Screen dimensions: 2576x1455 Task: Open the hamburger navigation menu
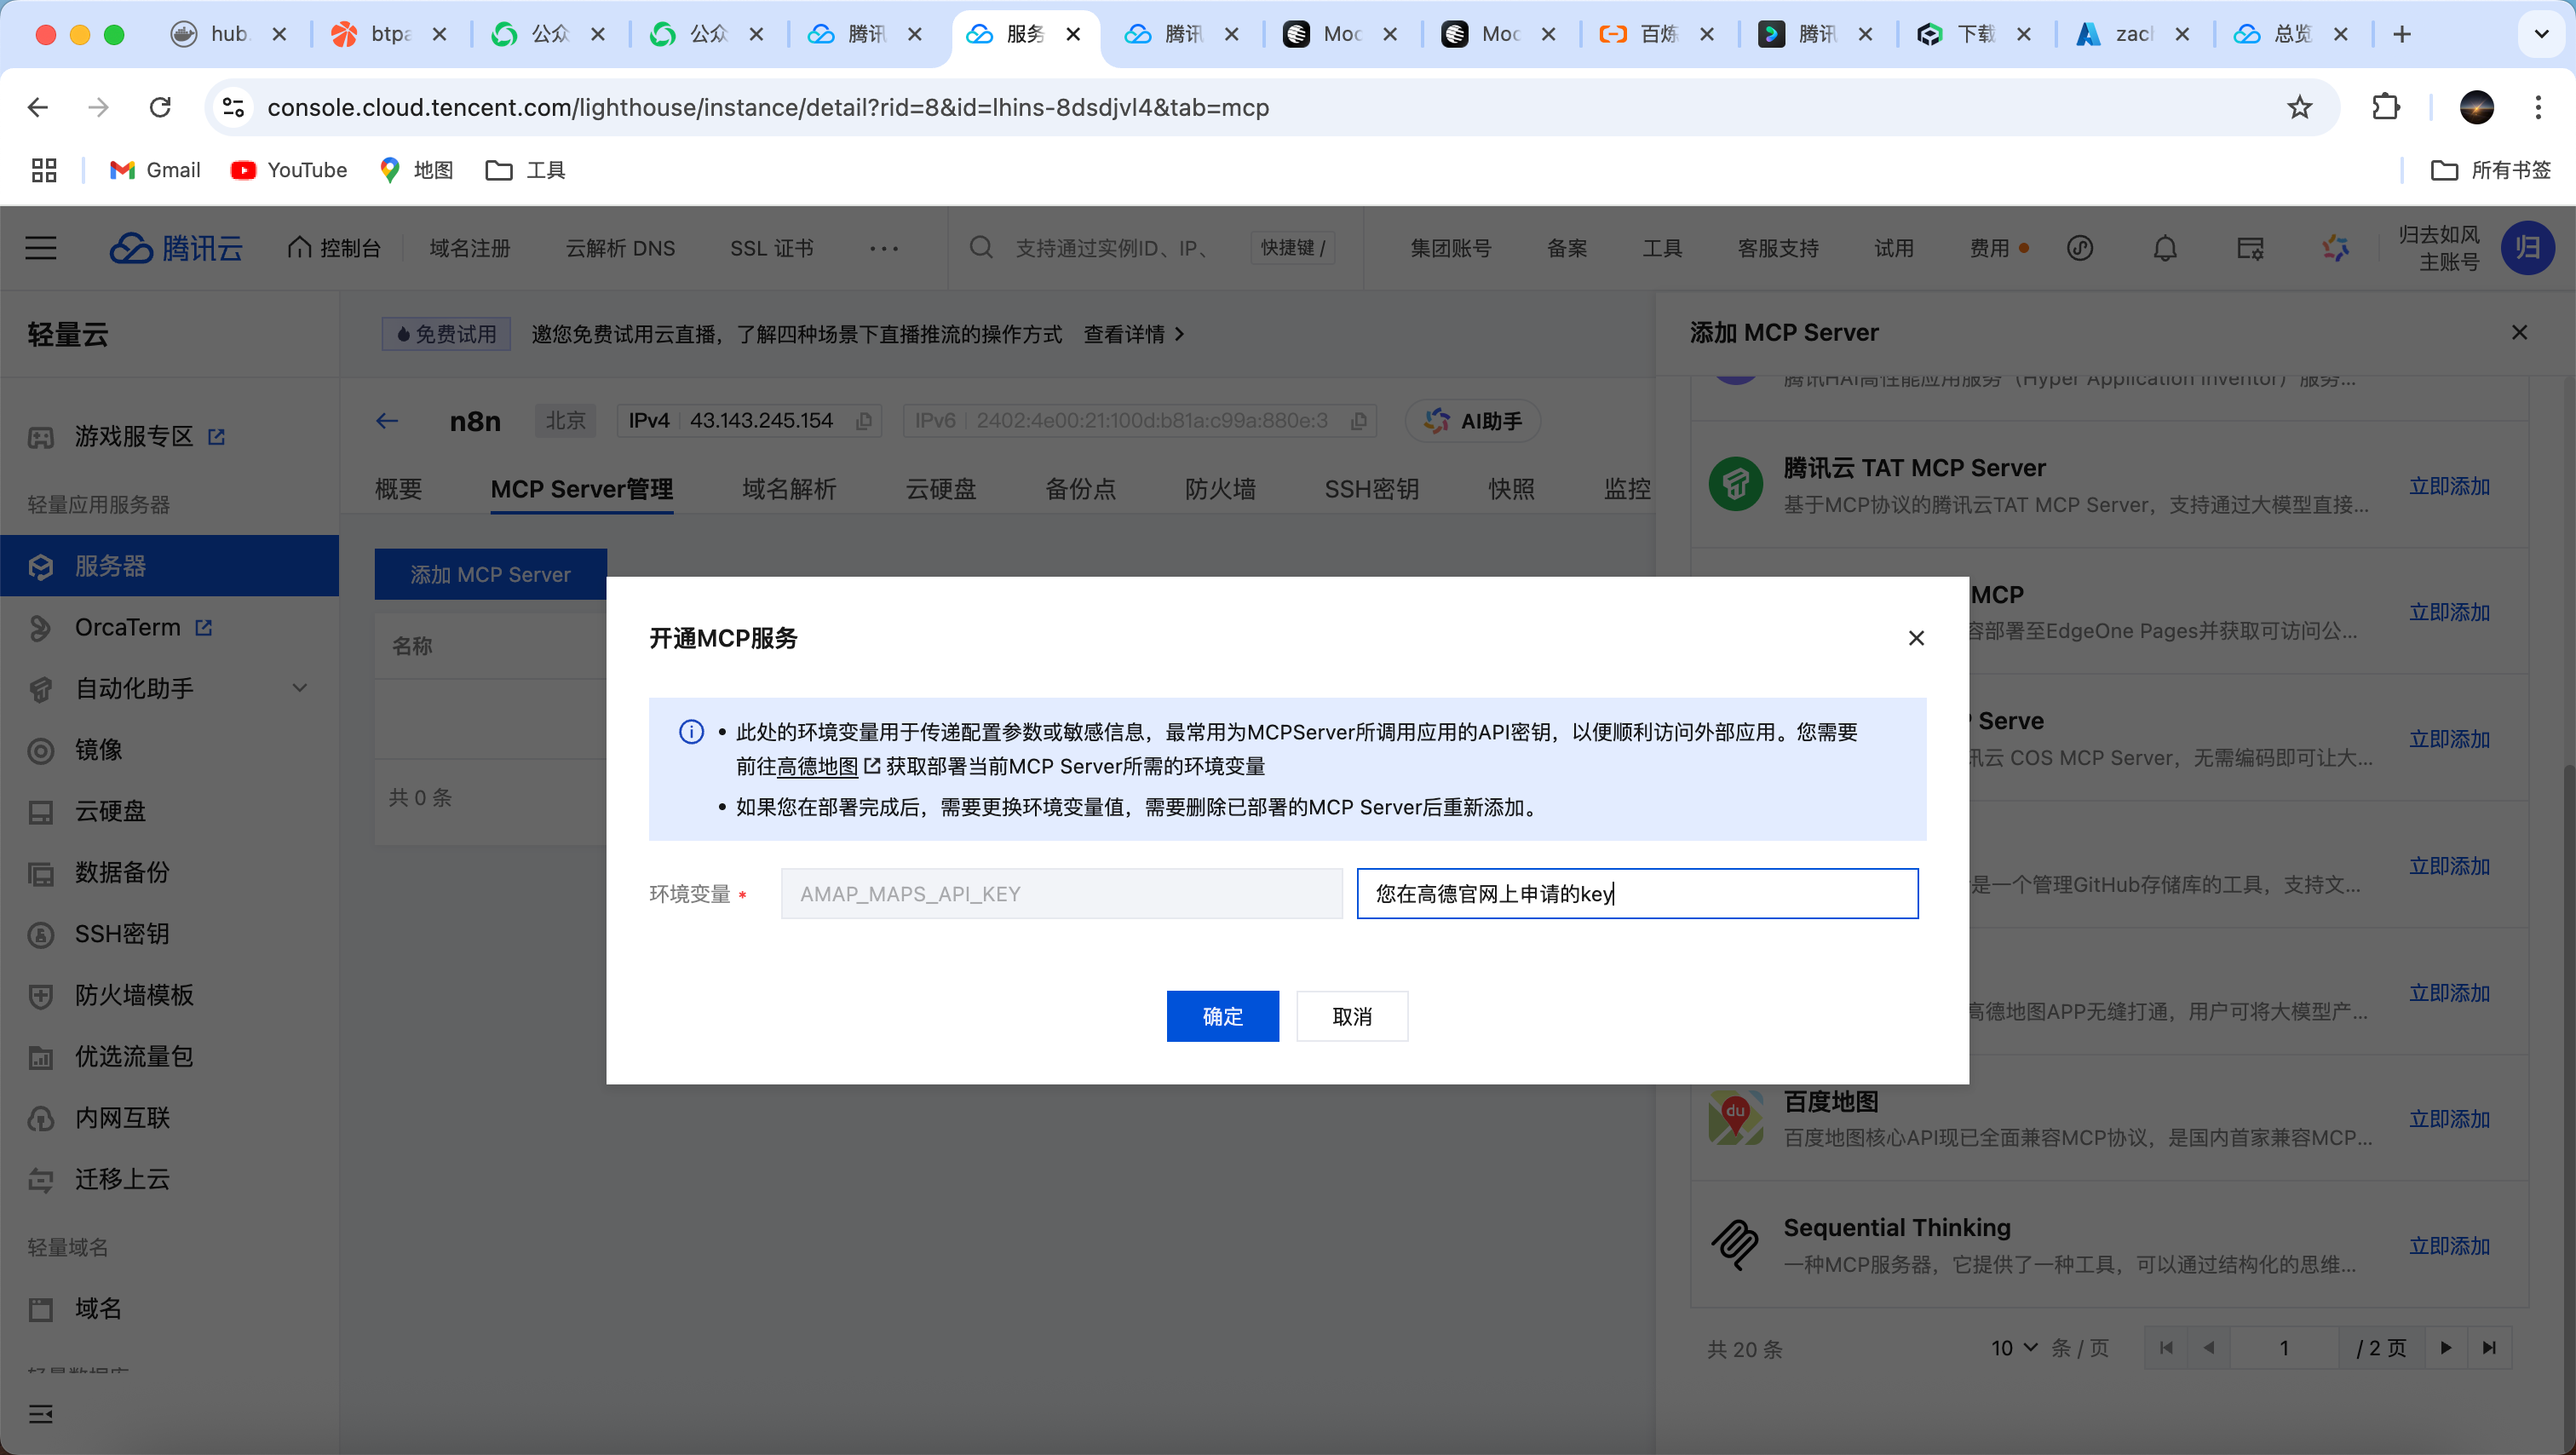tap(41, 248)
